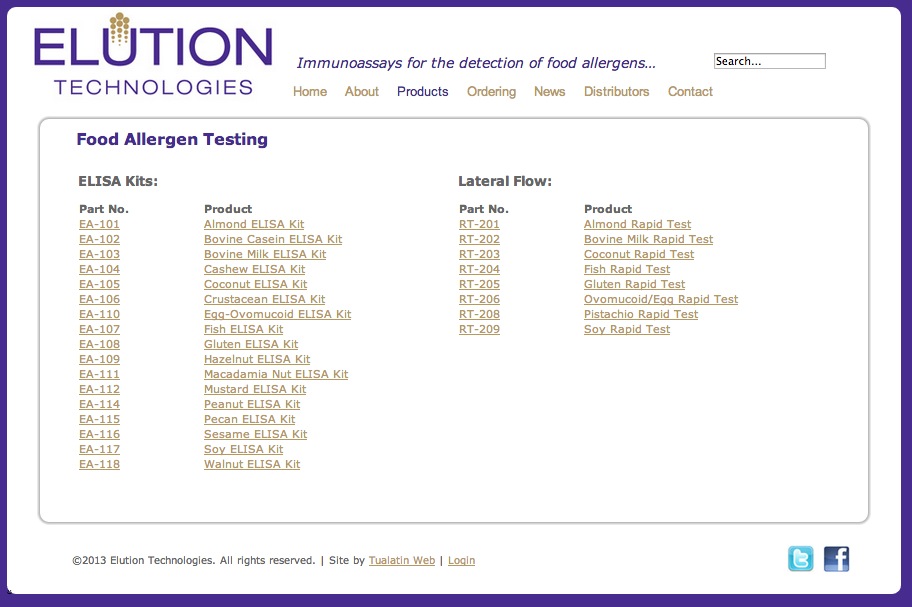Image resolution: width=912 pixels, height=607 pixels.
Task: Click the Search input field
Action: pos(770,61)
